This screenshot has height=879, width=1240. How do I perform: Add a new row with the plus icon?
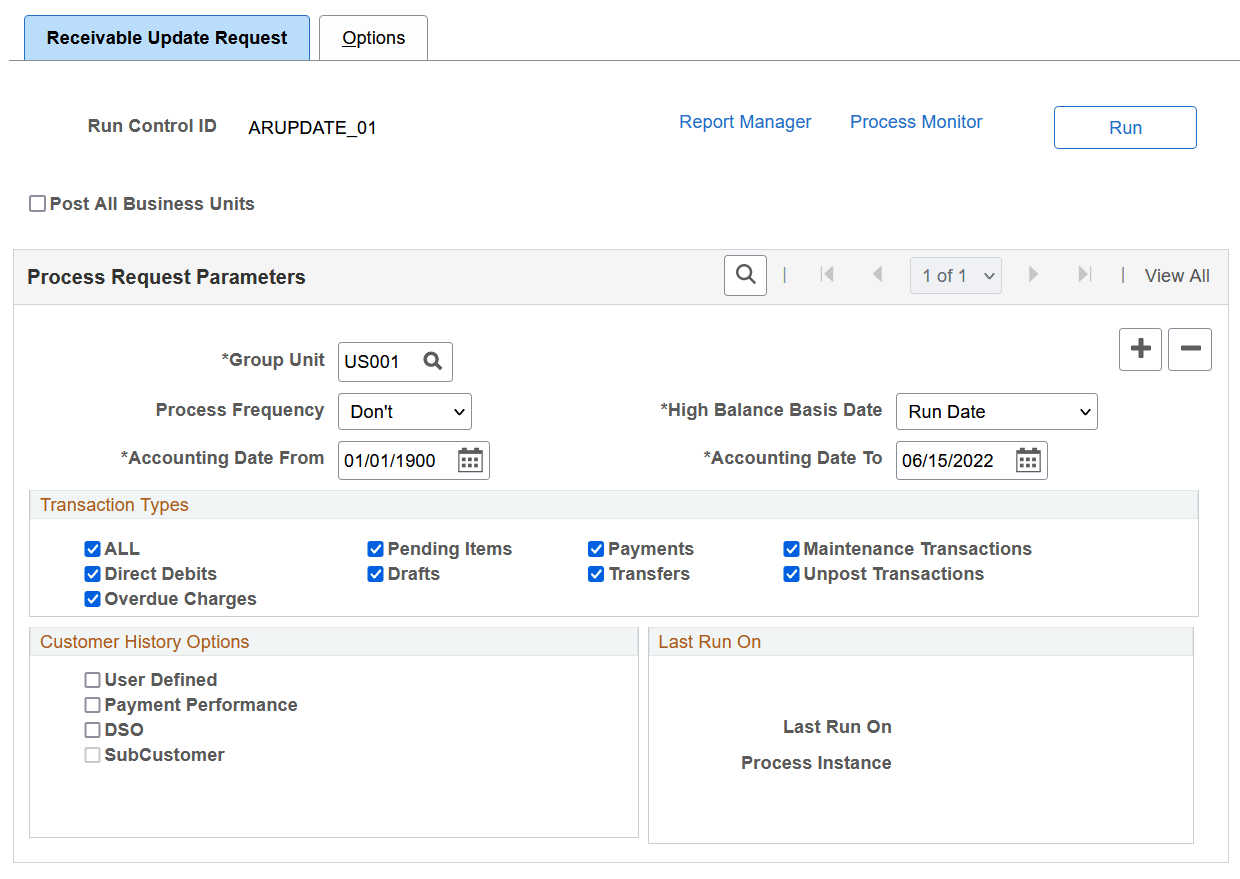tap(1140, 349)
